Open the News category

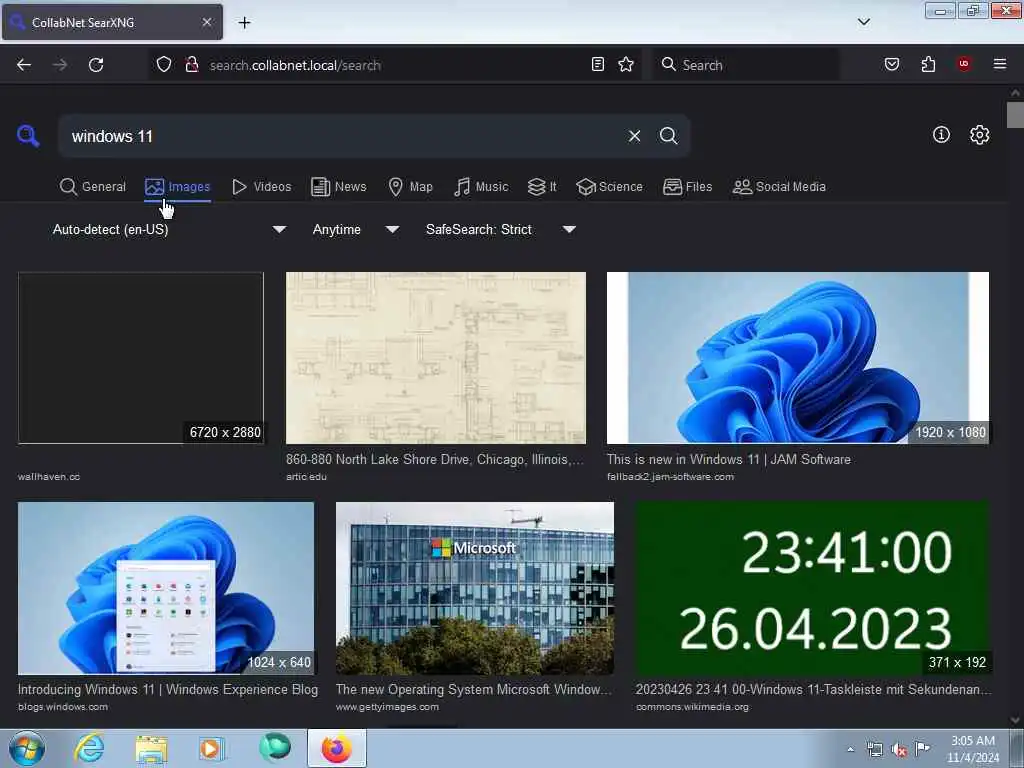tap(339, 187)
